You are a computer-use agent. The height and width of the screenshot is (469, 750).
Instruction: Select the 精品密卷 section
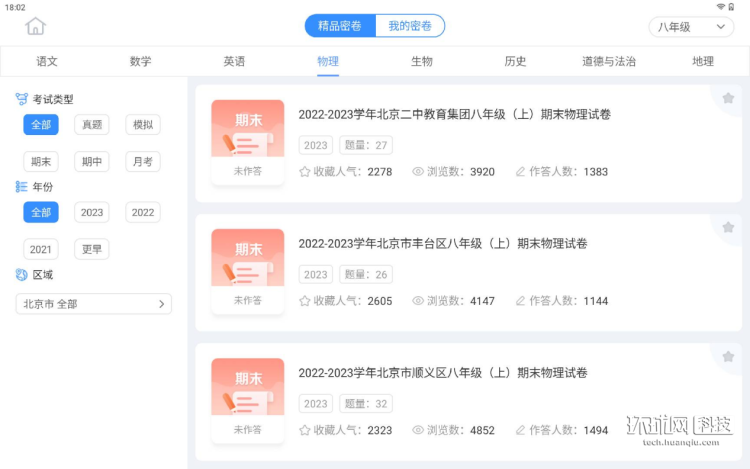(x=340, y=26)
